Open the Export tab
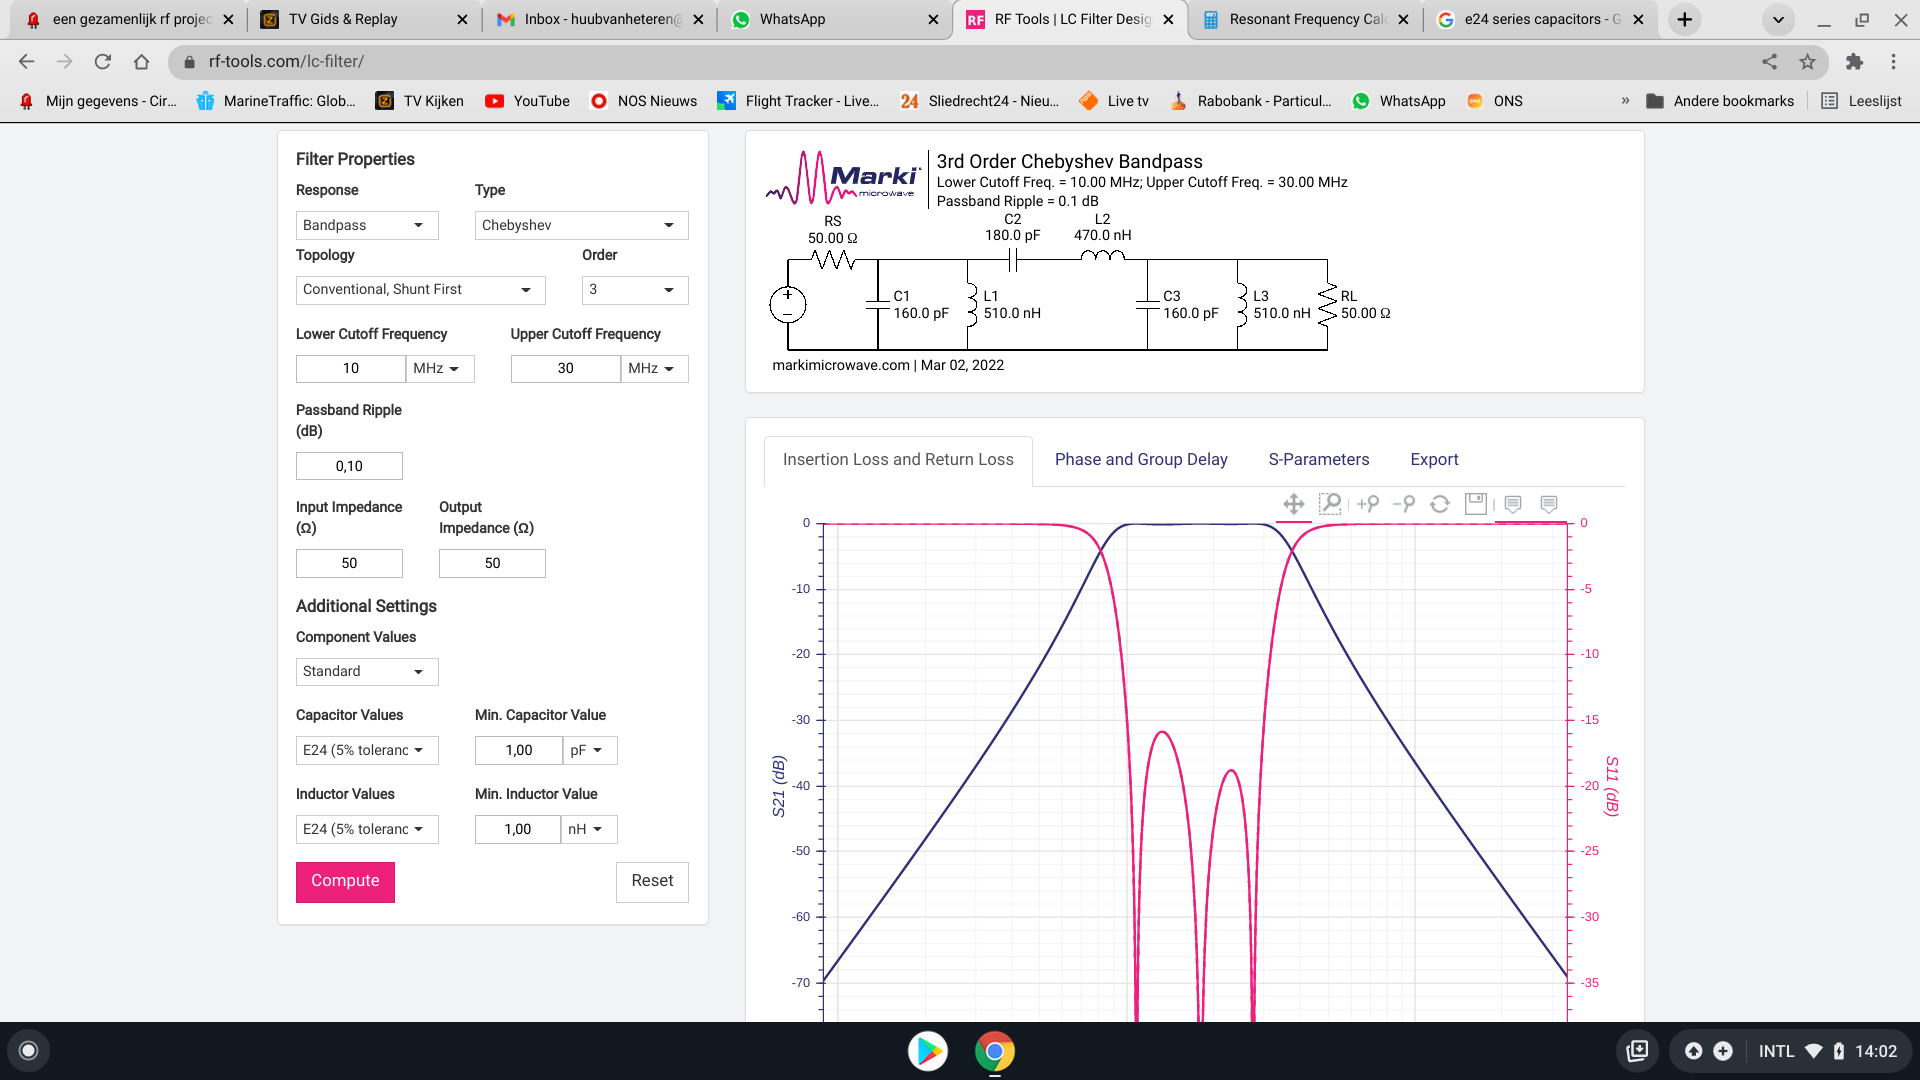This screenshot has width=1920, height=1080. coord(1434,459)
